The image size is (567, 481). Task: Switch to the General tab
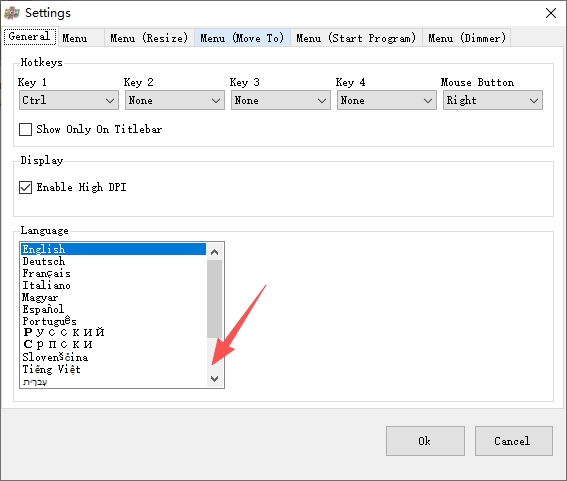point(30,37)
